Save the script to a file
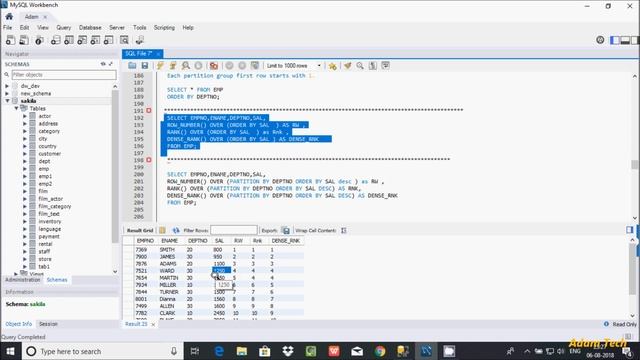640x360 pixels. 144,66
